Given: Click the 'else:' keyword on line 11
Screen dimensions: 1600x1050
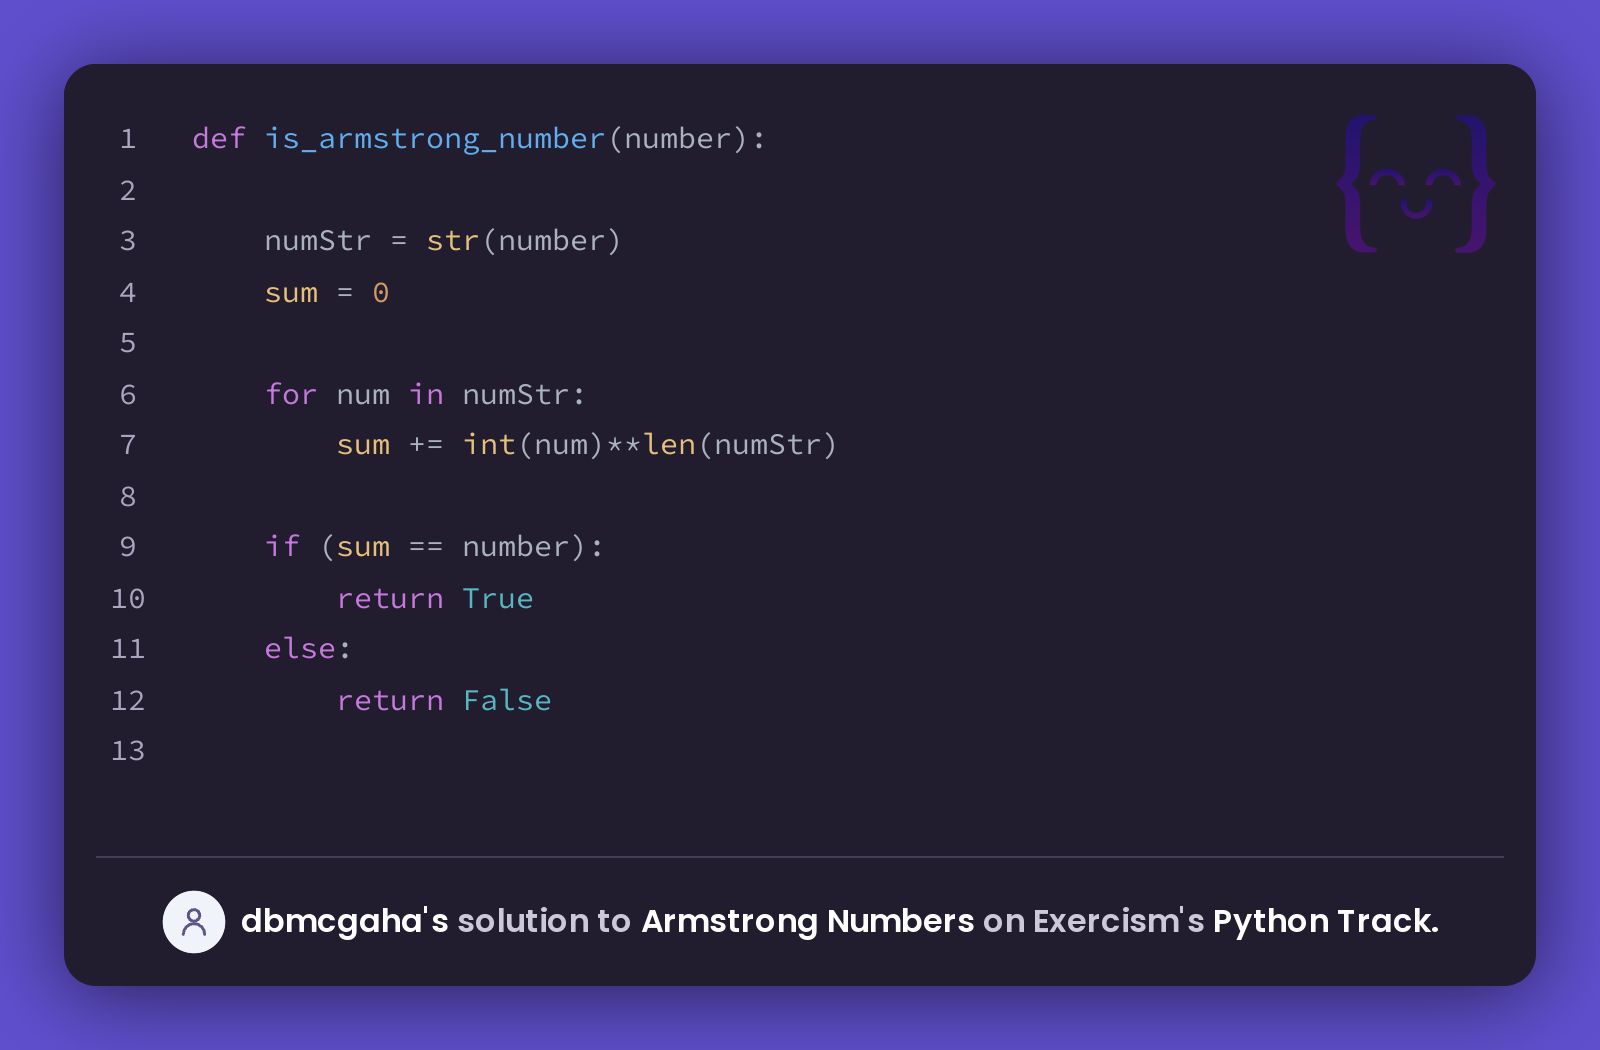Looking at the screenshot, I should pyautogui.click(x=308, y=648).
